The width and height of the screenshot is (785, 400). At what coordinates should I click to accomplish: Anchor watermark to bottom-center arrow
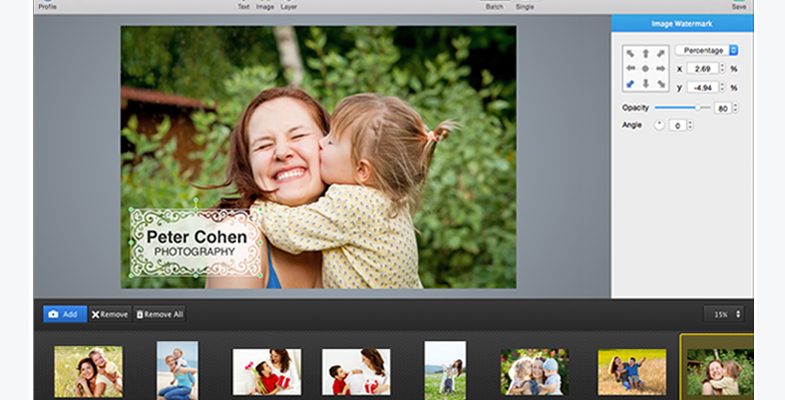coord(646,84)
